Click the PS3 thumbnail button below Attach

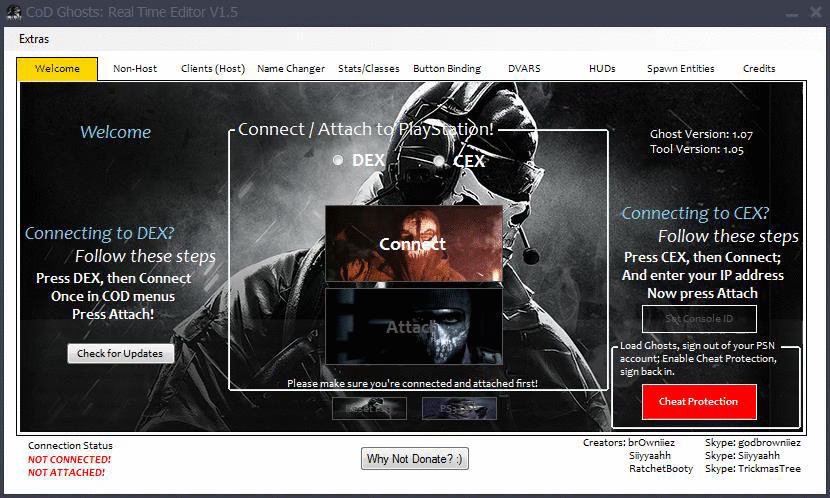click(x=459, y=409)
